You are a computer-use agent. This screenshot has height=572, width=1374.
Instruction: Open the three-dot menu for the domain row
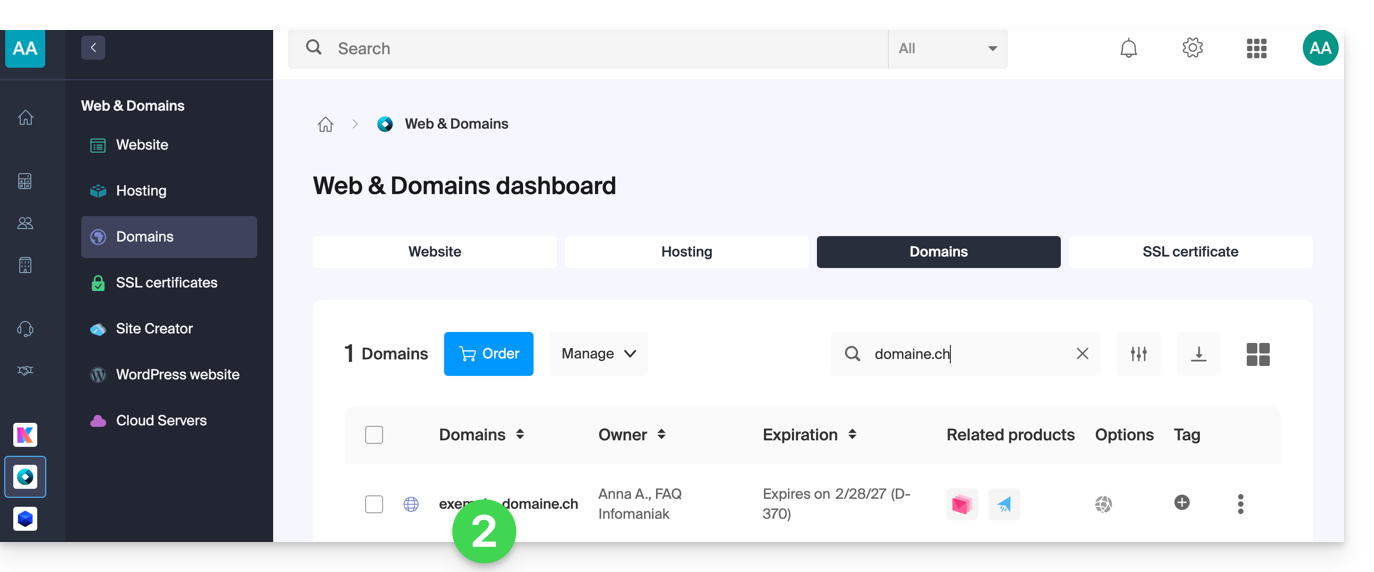pos(1240,504)
